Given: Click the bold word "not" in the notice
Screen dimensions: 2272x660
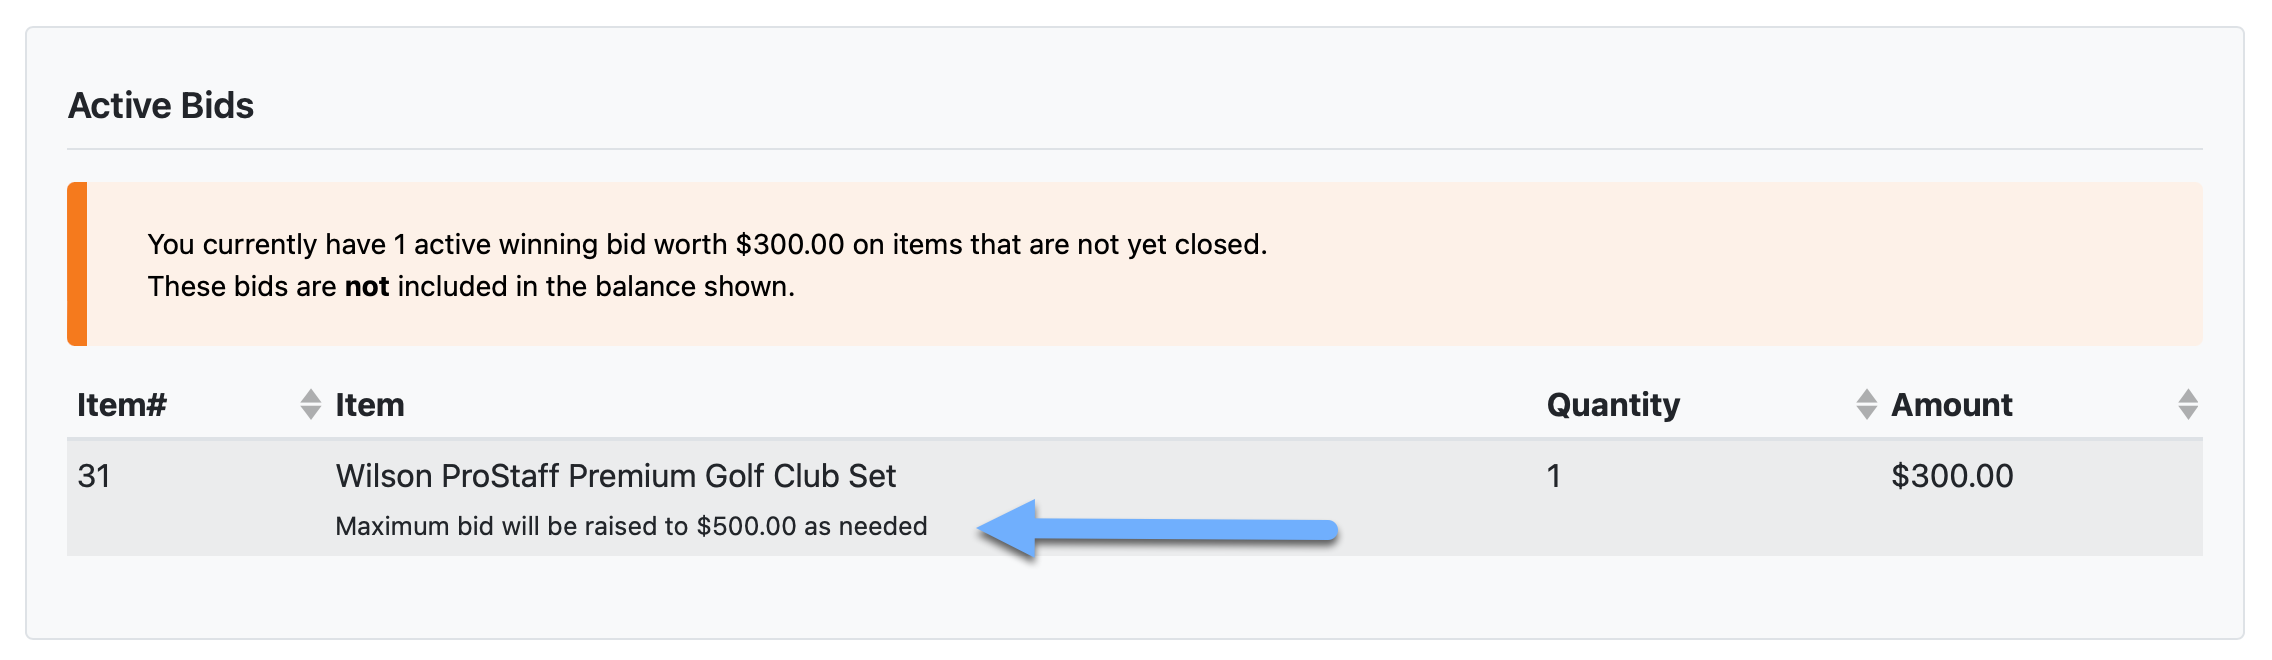Looking at the screenshot, I should pyautogui.click(x=367, y=287).
